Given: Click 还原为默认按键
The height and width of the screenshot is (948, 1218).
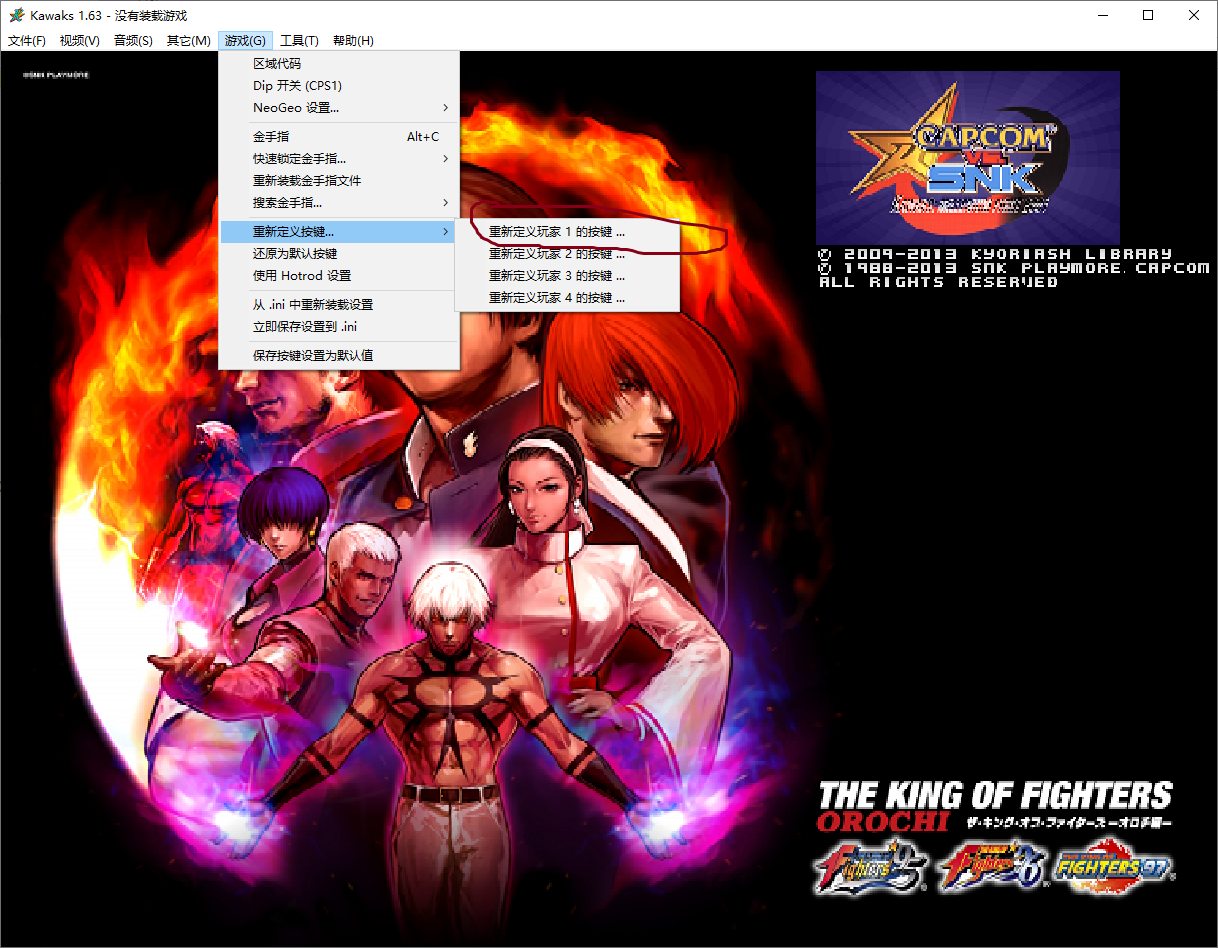Looking at the screenshot, I should tap(295, 254).
